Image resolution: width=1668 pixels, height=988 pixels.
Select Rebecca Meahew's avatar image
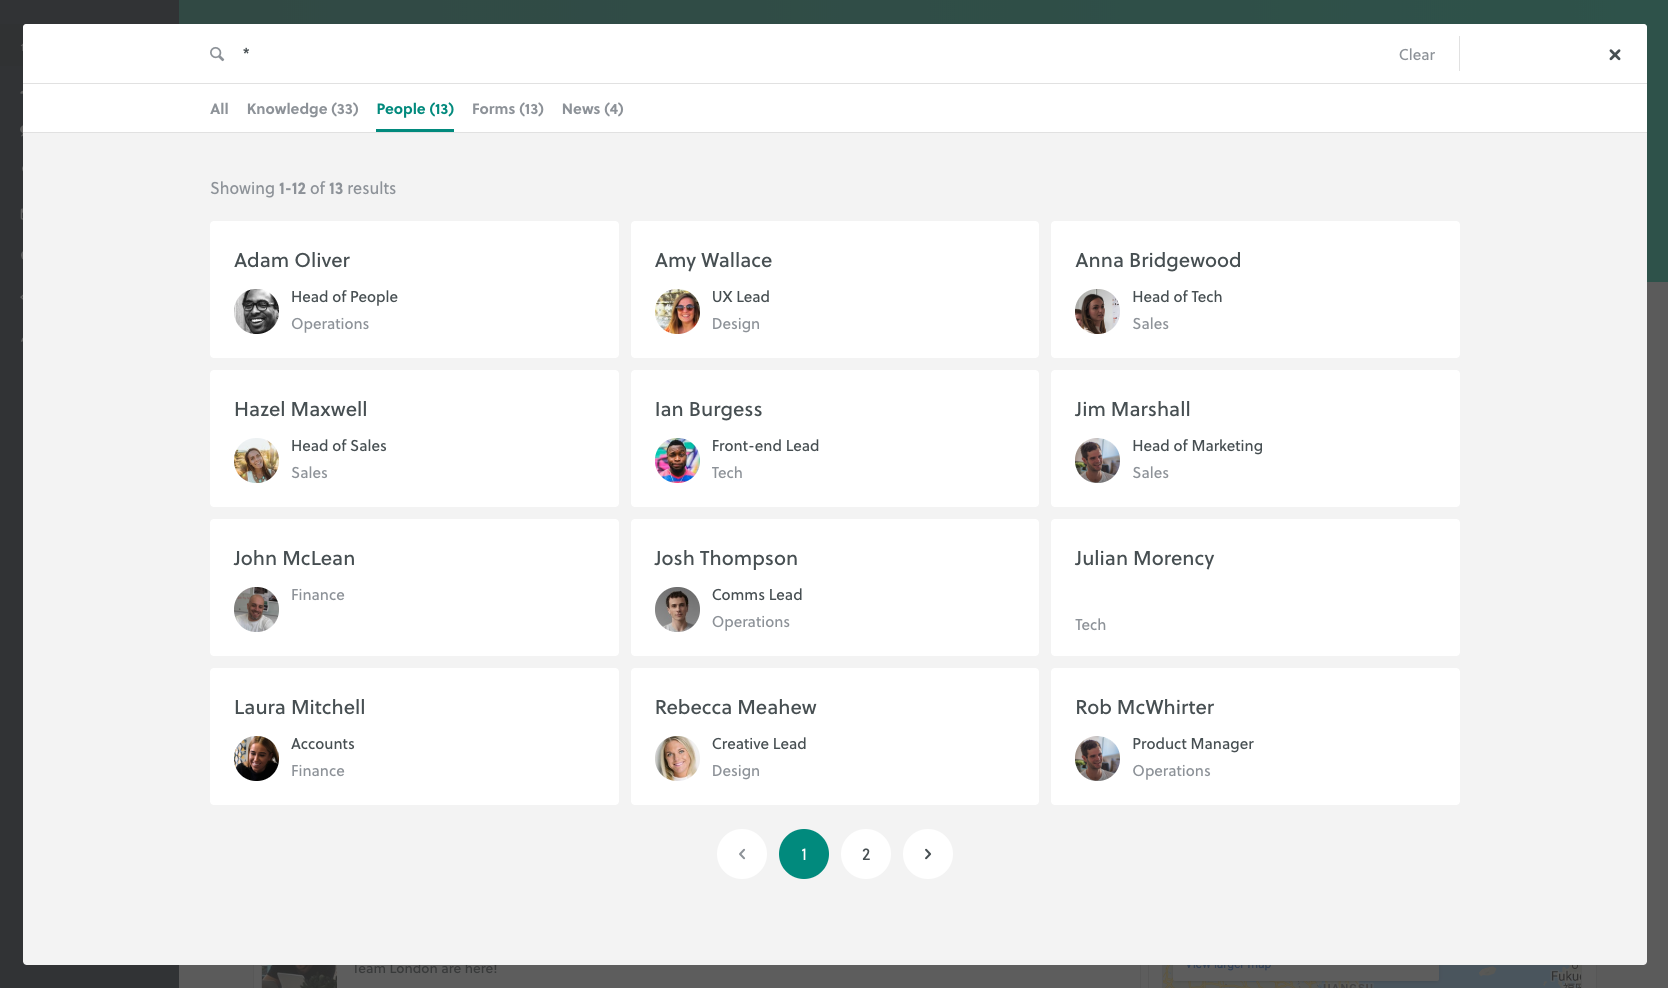point(677,759)
